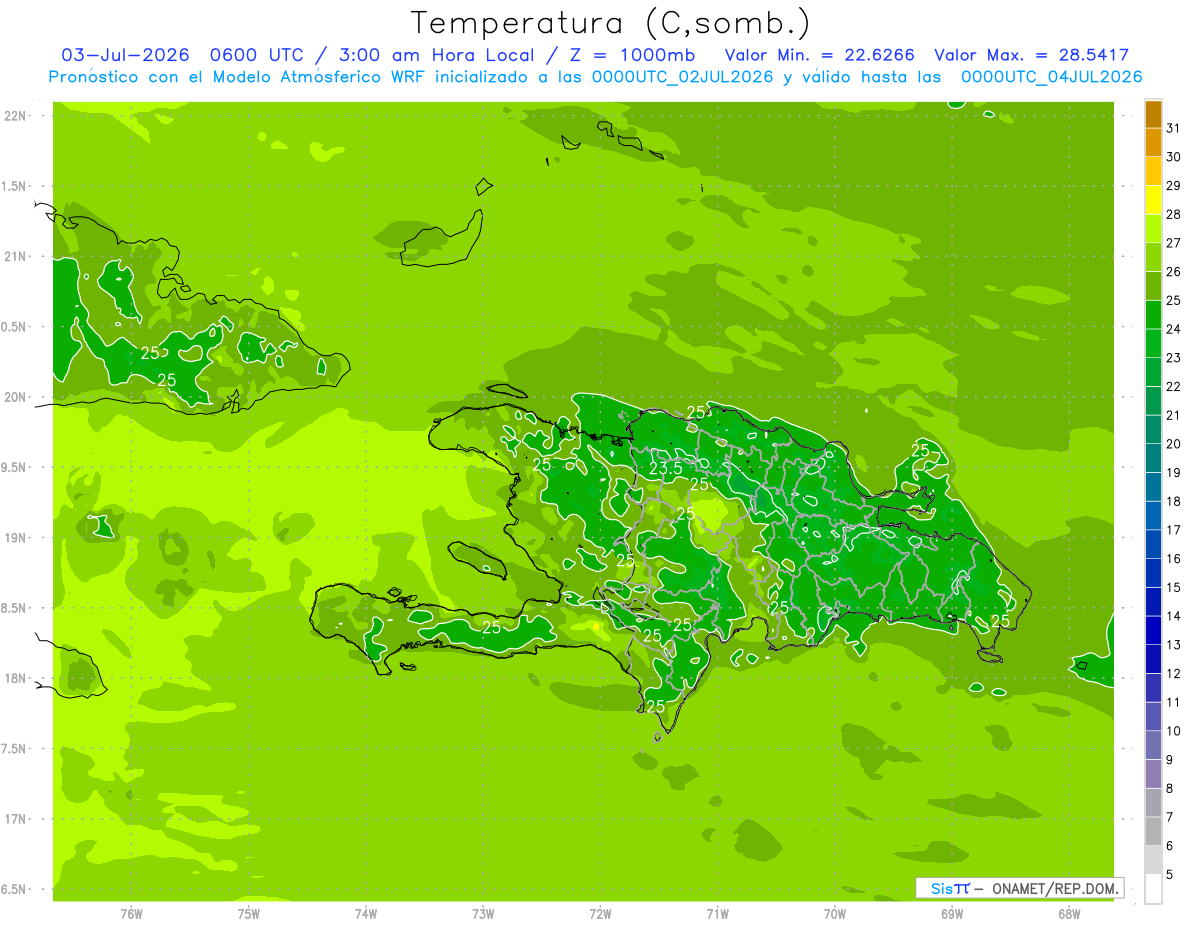This screenshot has width=1200, height=927.
Task: Click the "SisTT - ONAMET/REP.DOM." credit box
Action: pyautogui.click(x=1019, y=888)
